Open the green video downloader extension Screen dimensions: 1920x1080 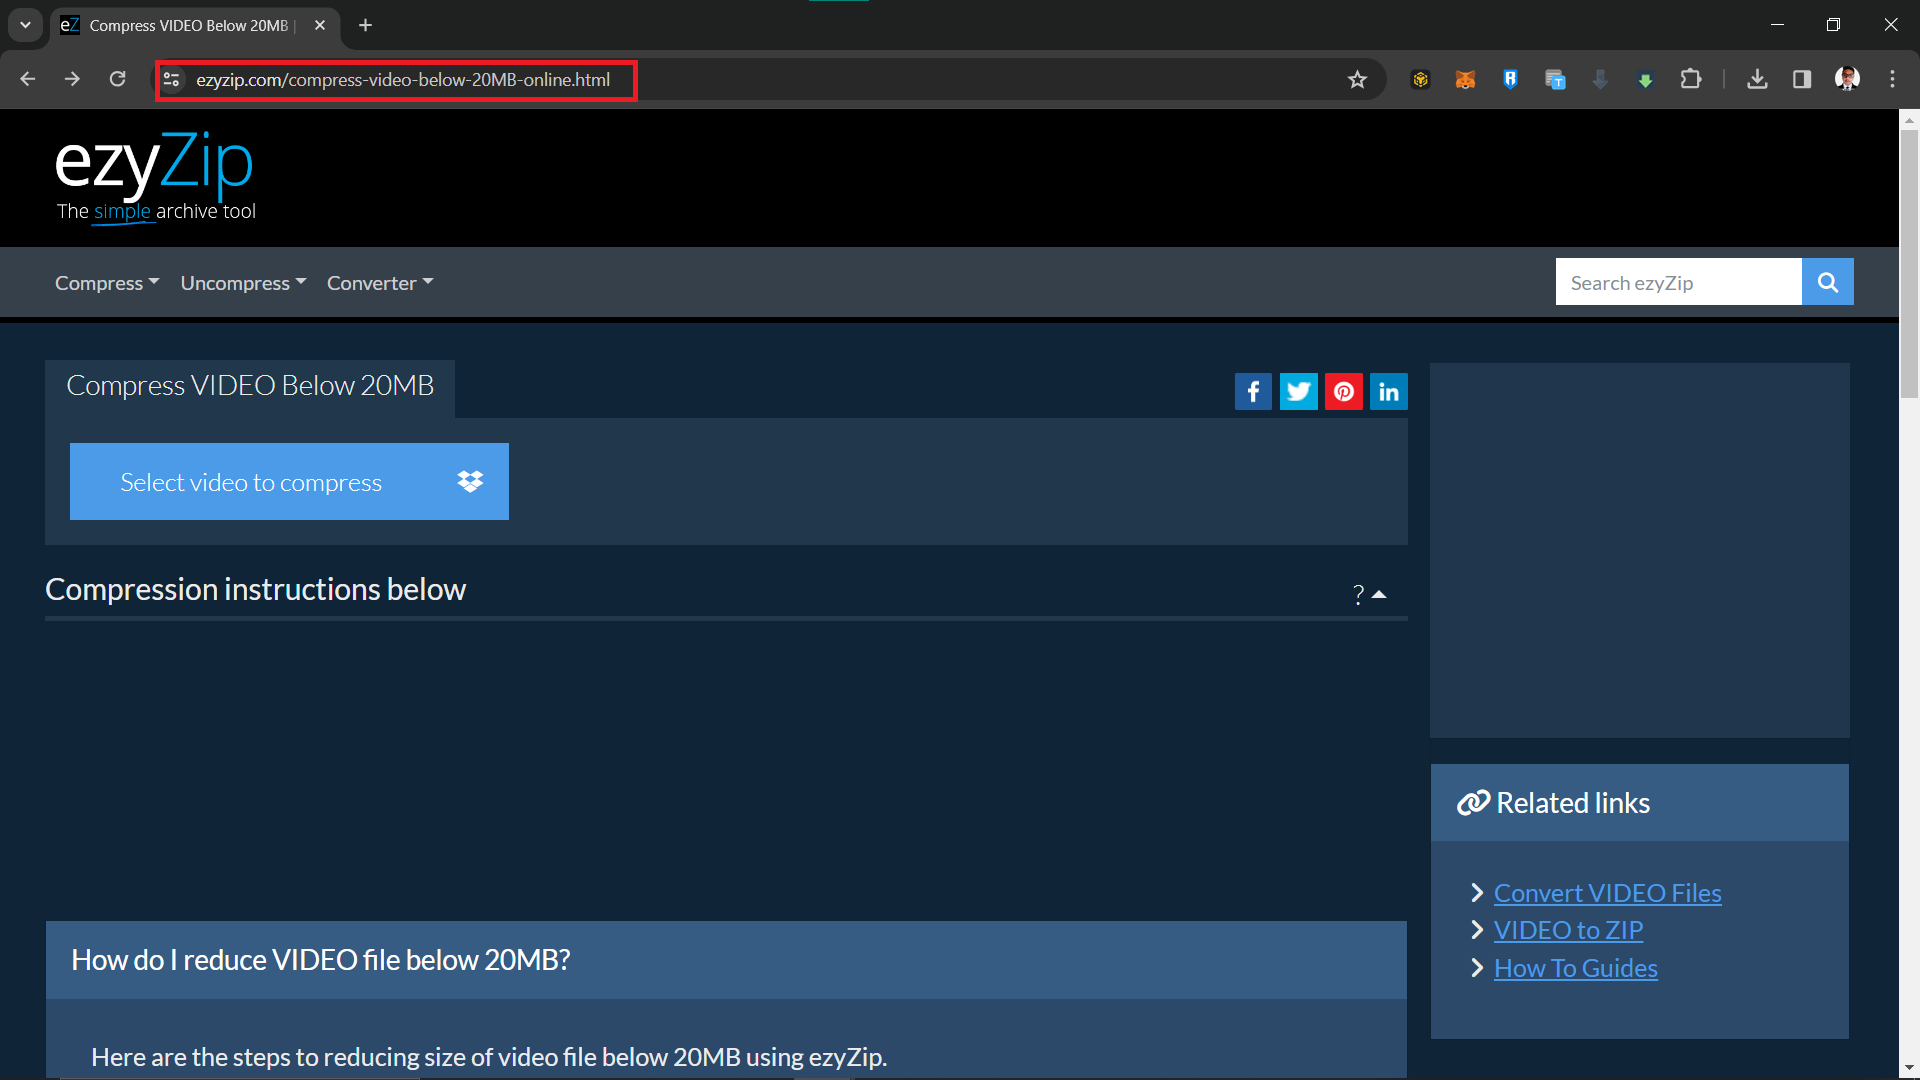pyautogui.click(x=1645, y=79)
